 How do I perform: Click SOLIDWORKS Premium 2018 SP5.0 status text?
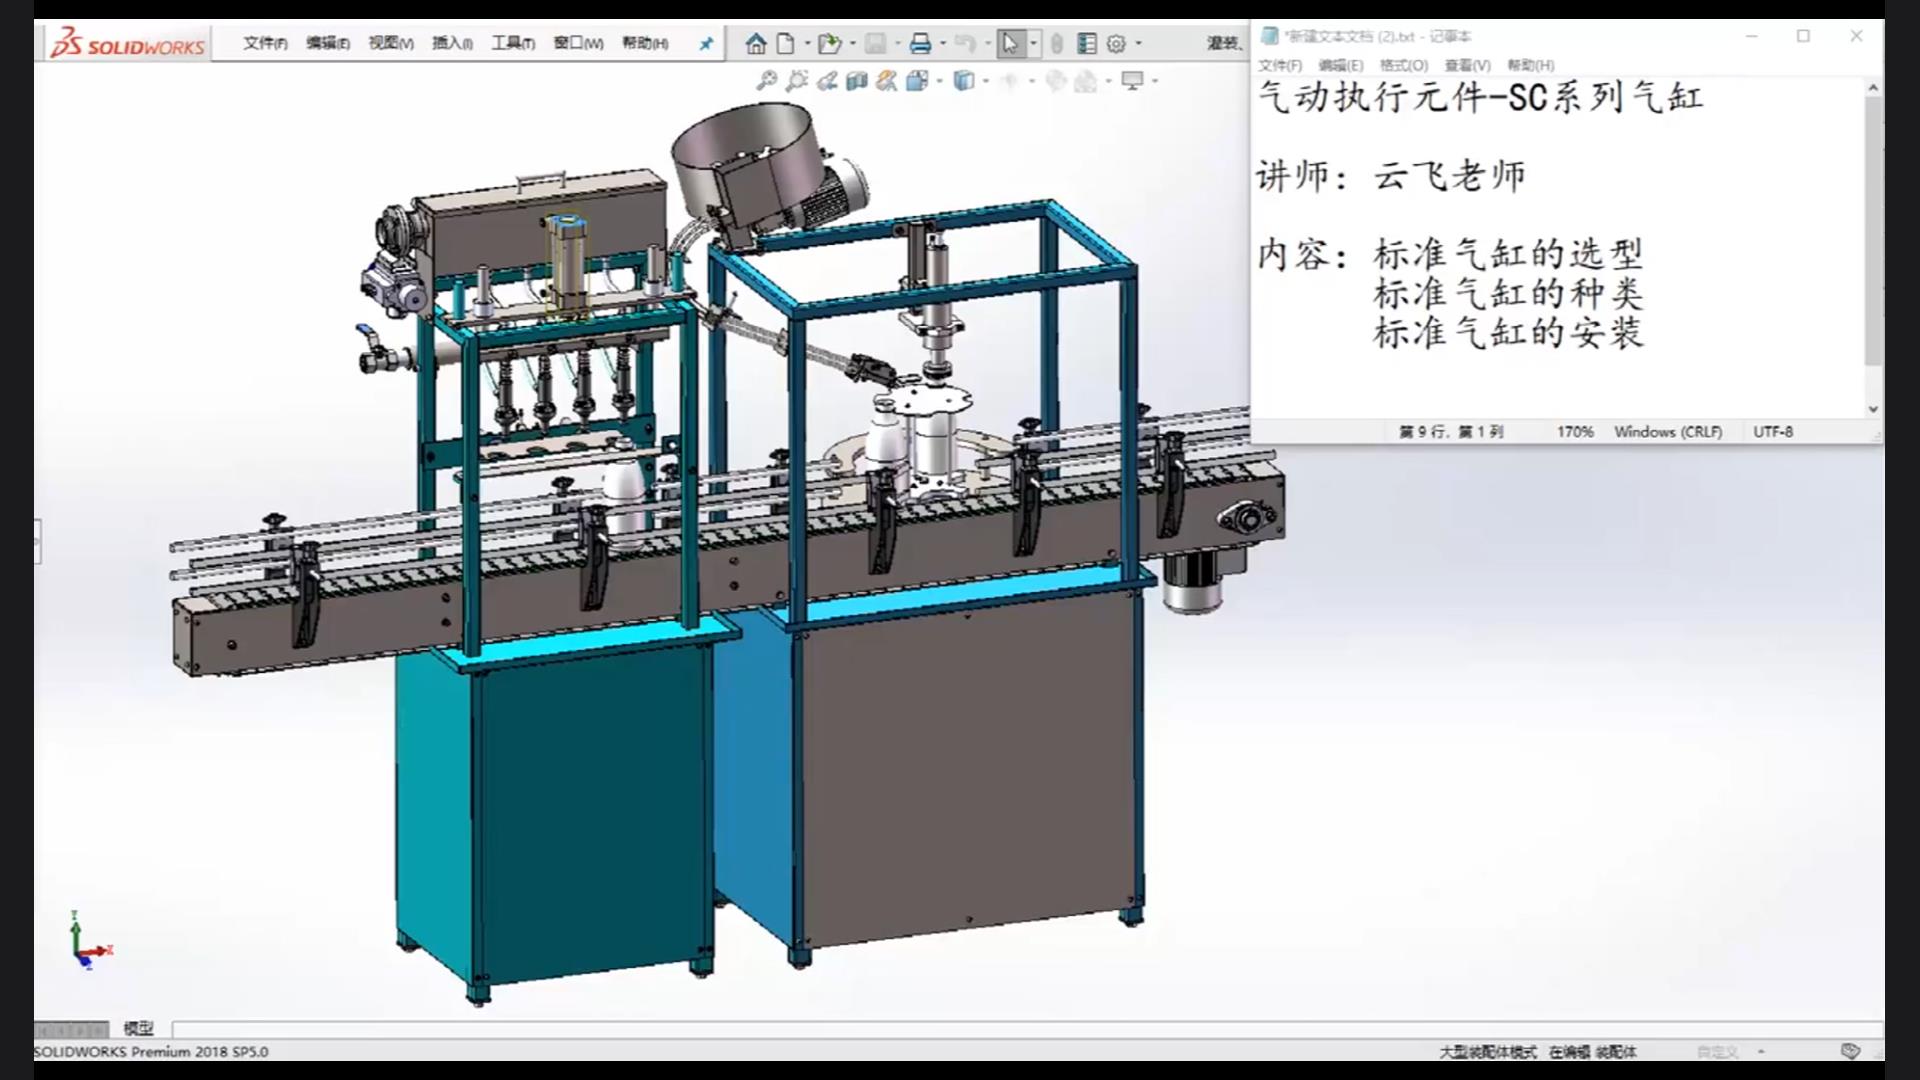[x=151, y=1052]
